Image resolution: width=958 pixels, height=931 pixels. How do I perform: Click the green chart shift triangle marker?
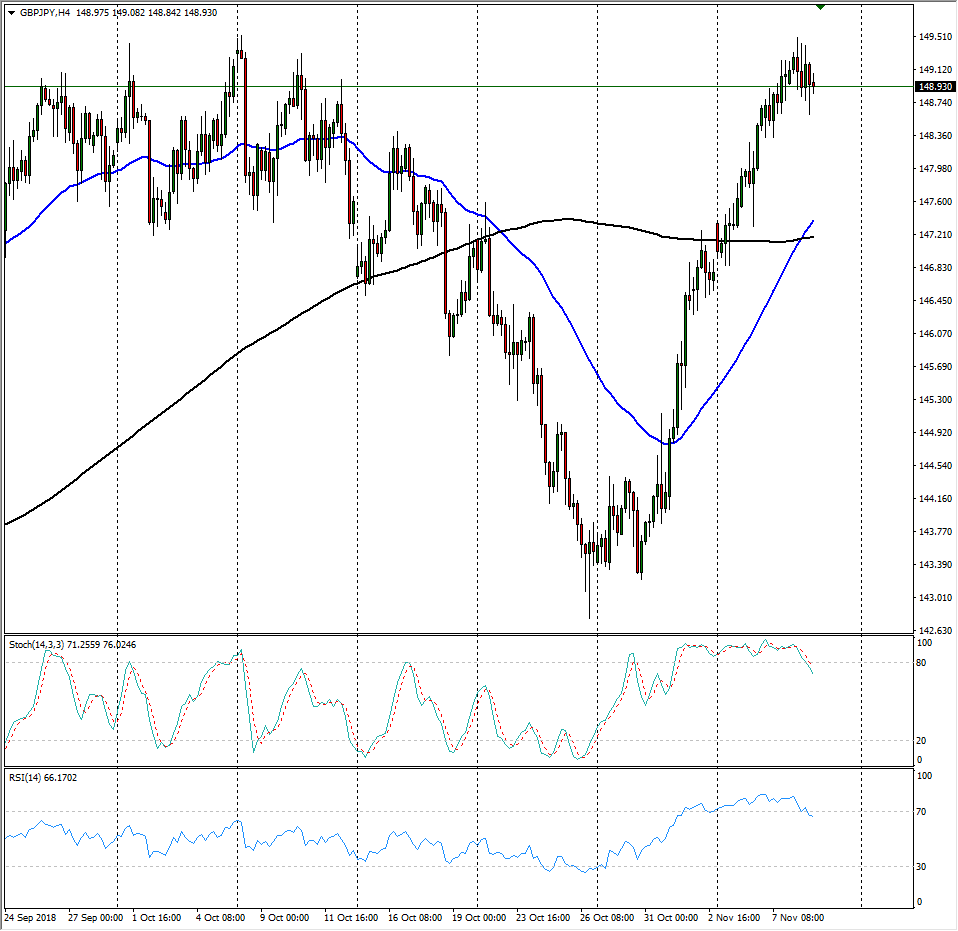[821, 7]
